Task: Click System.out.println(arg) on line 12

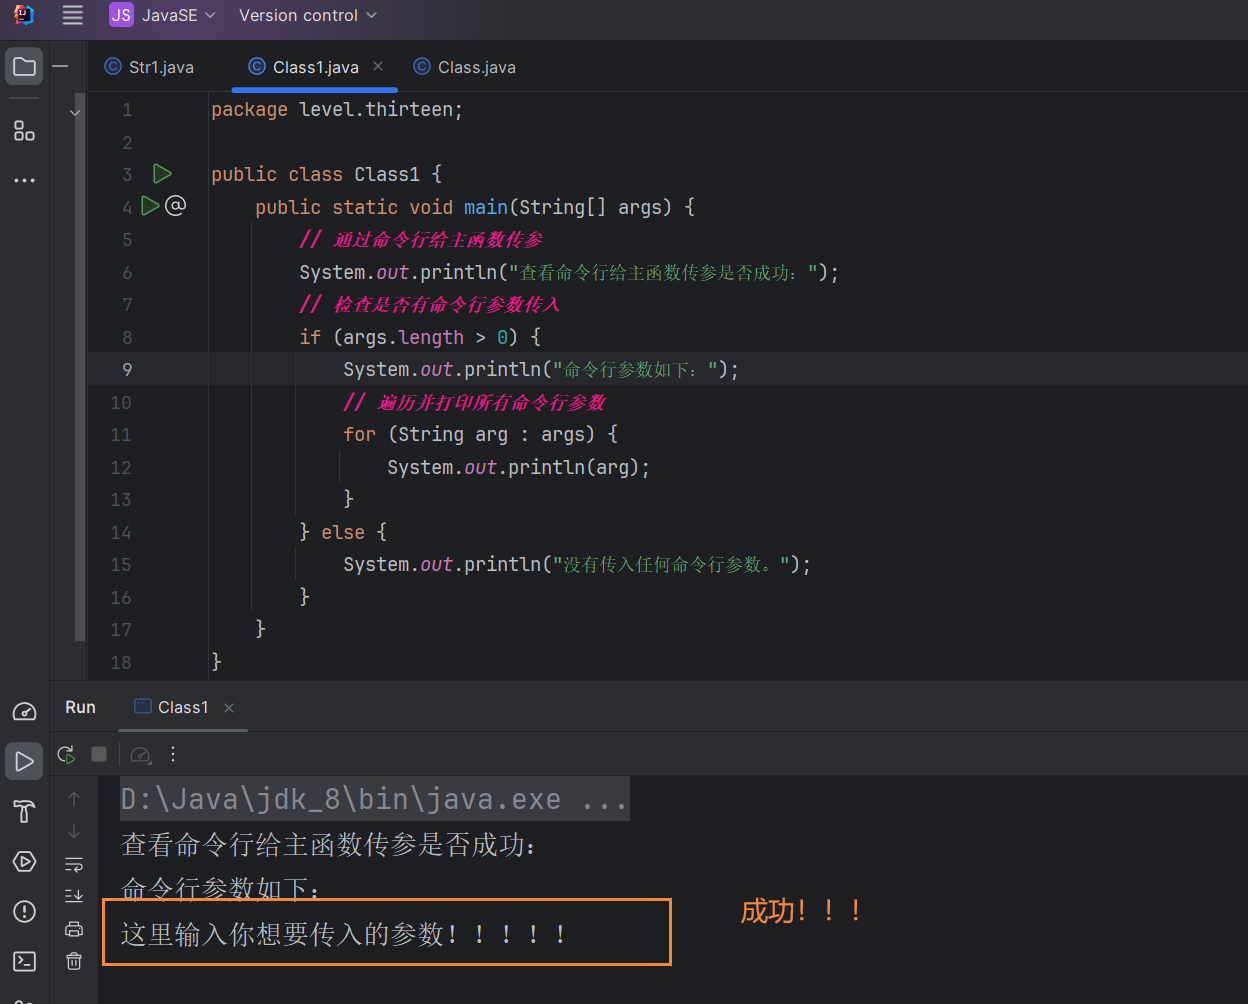Action: pyautogui.click(x=519, y=467)
